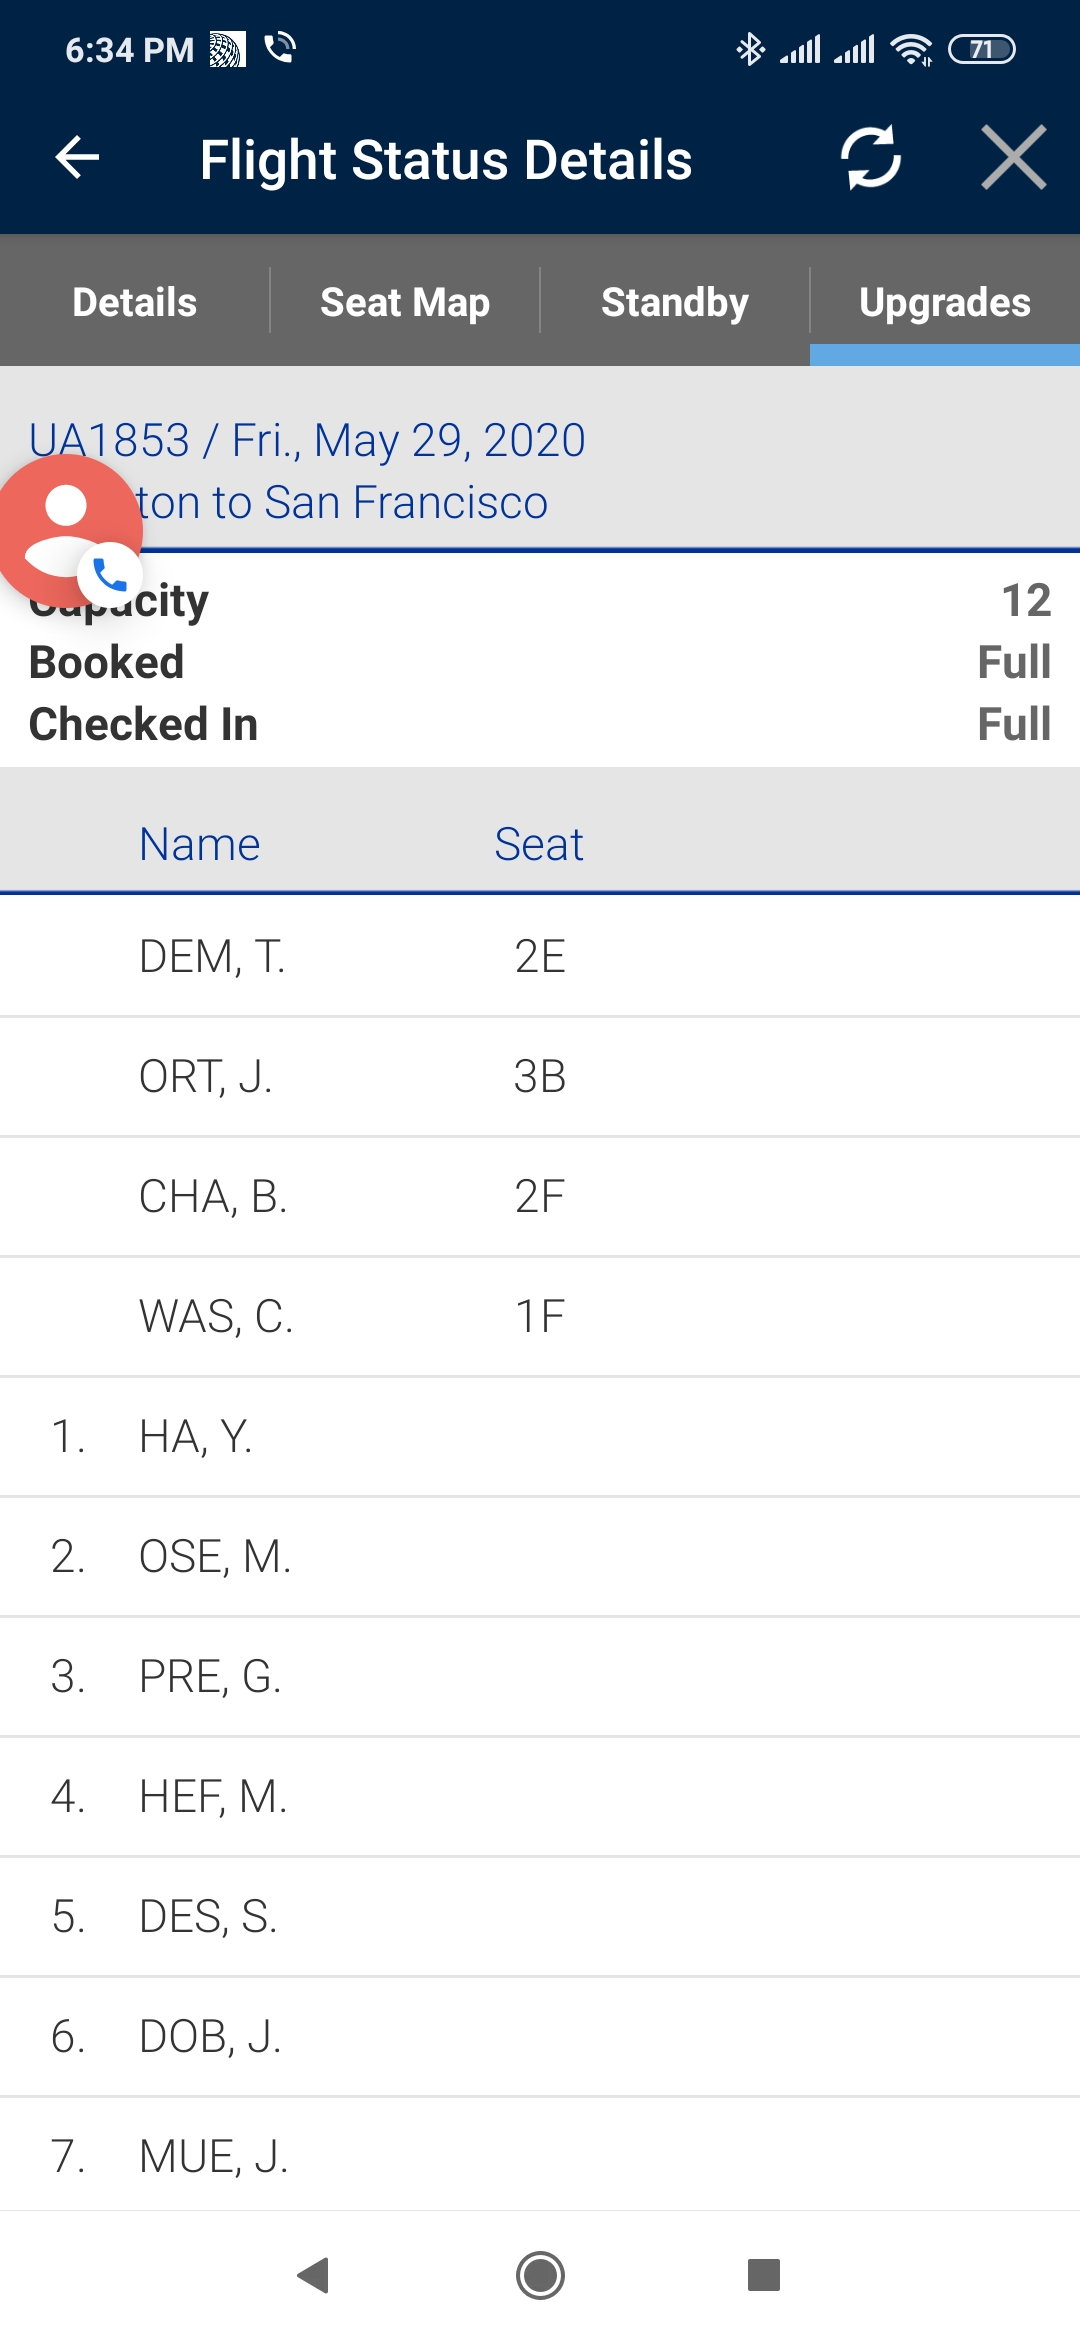The width and height of the screenshot is (1080, 2340).
Task: Open the Seat Map tab
Action: coord(405,302)
